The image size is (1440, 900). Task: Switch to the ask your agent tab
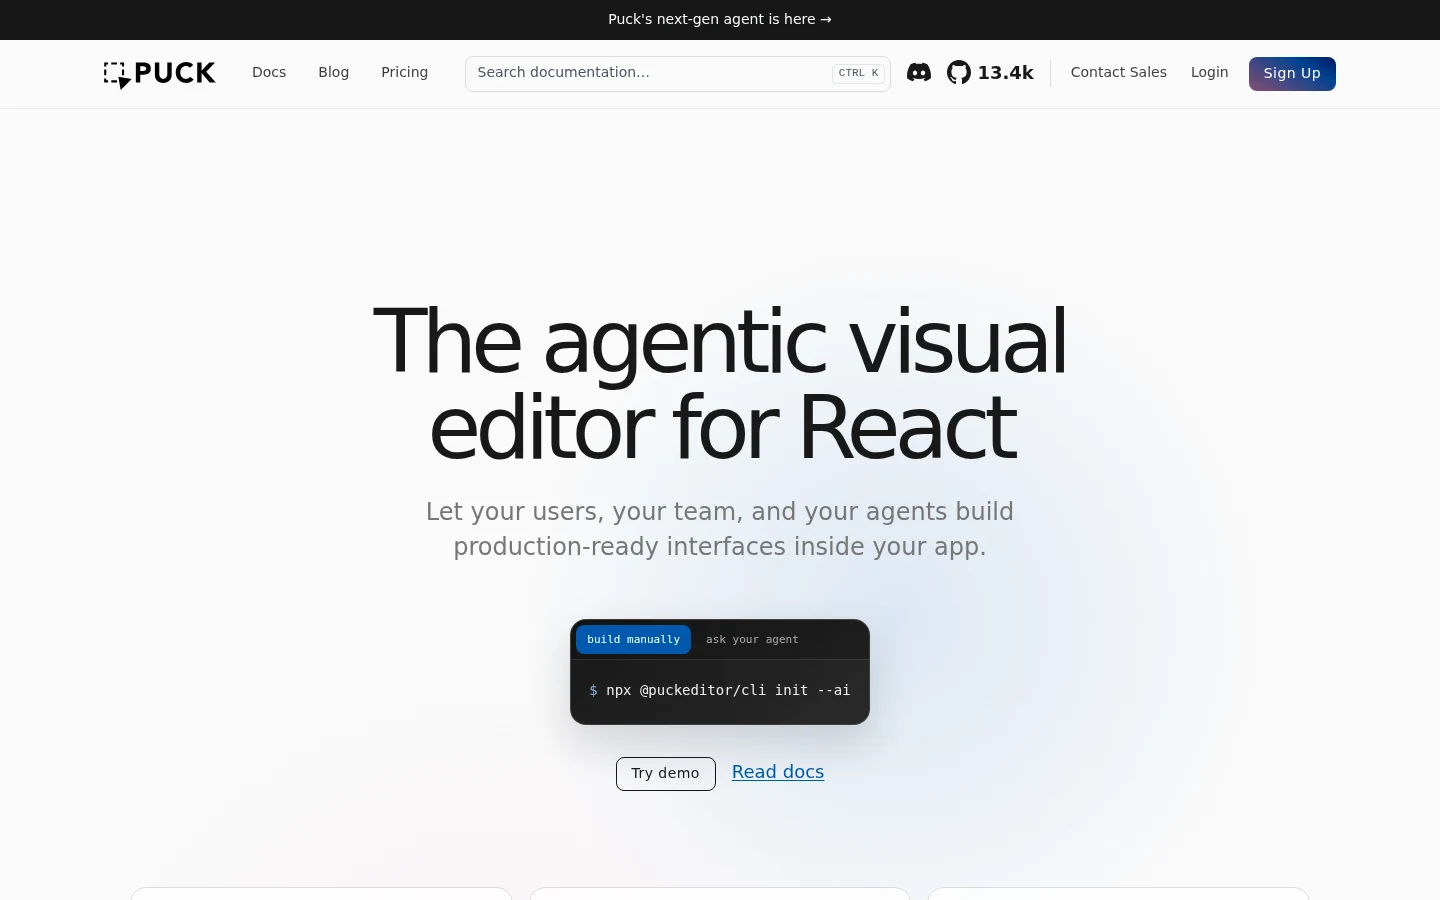(752, 639)
